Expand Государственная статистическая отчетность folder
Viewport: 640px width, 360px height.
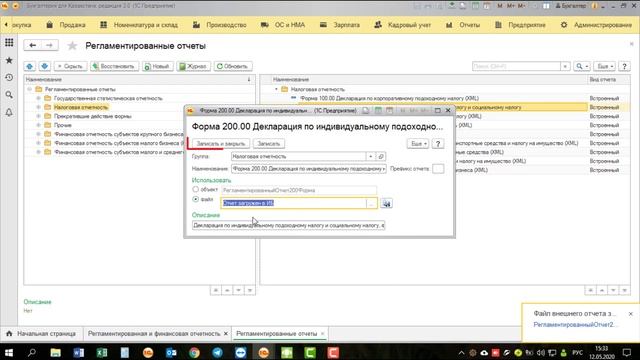tap(38, 98)
